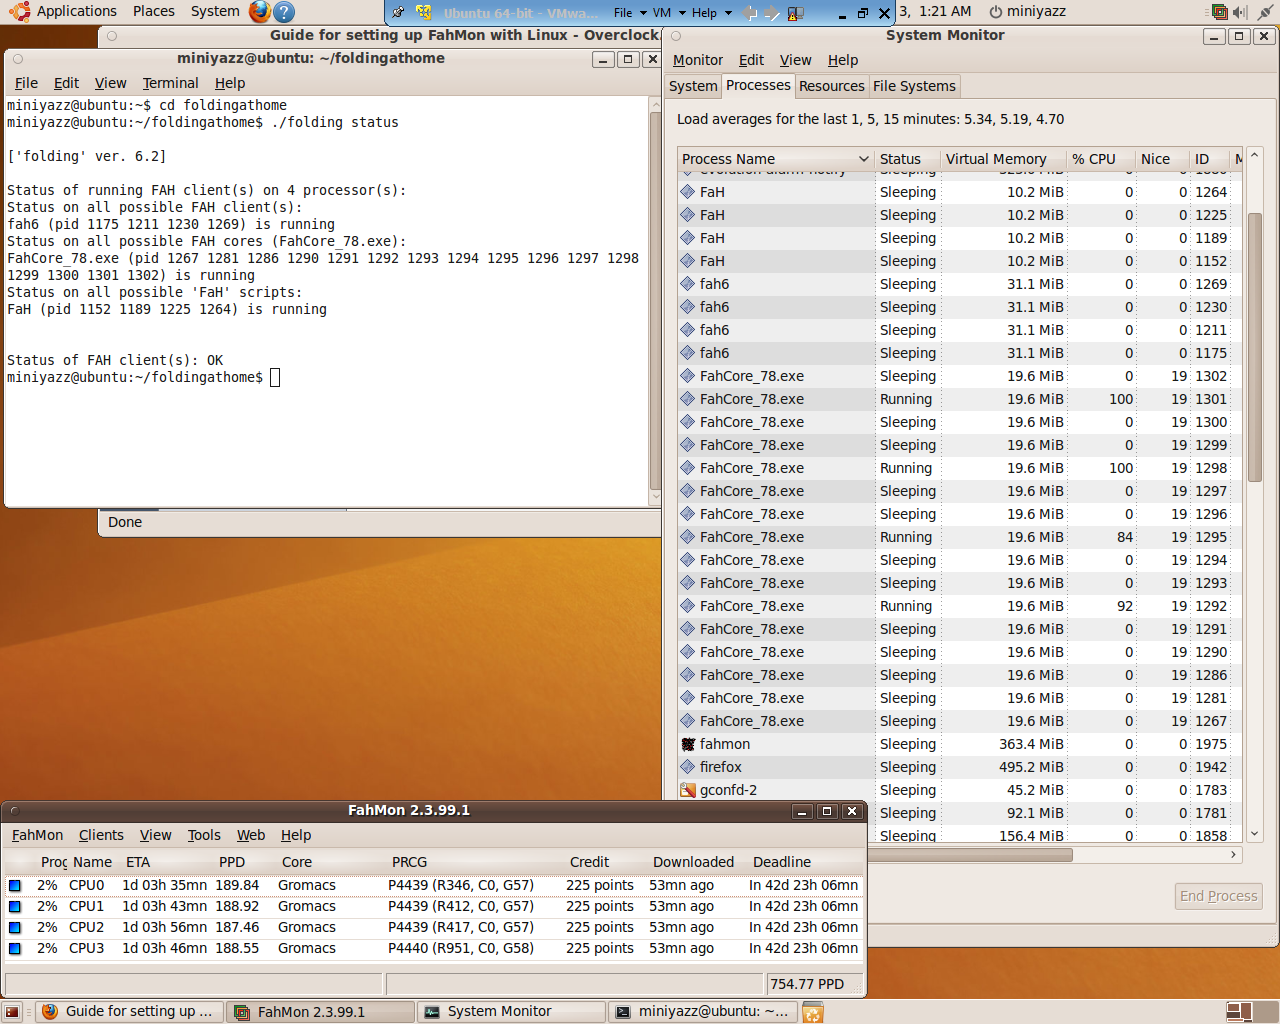Click the pin icon on VMware toolbar

point(398,13)
